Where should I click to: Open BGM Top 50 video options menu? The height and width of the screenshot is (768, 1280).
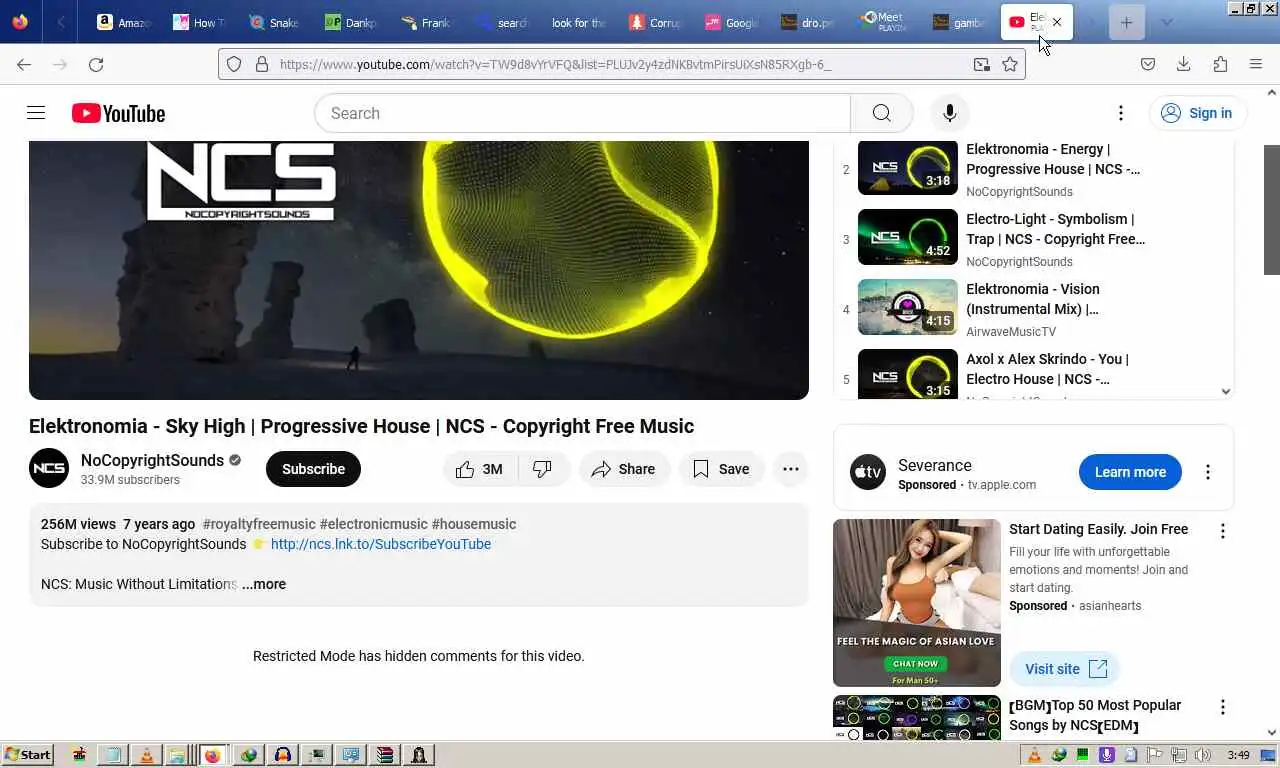pos(1222,707)
